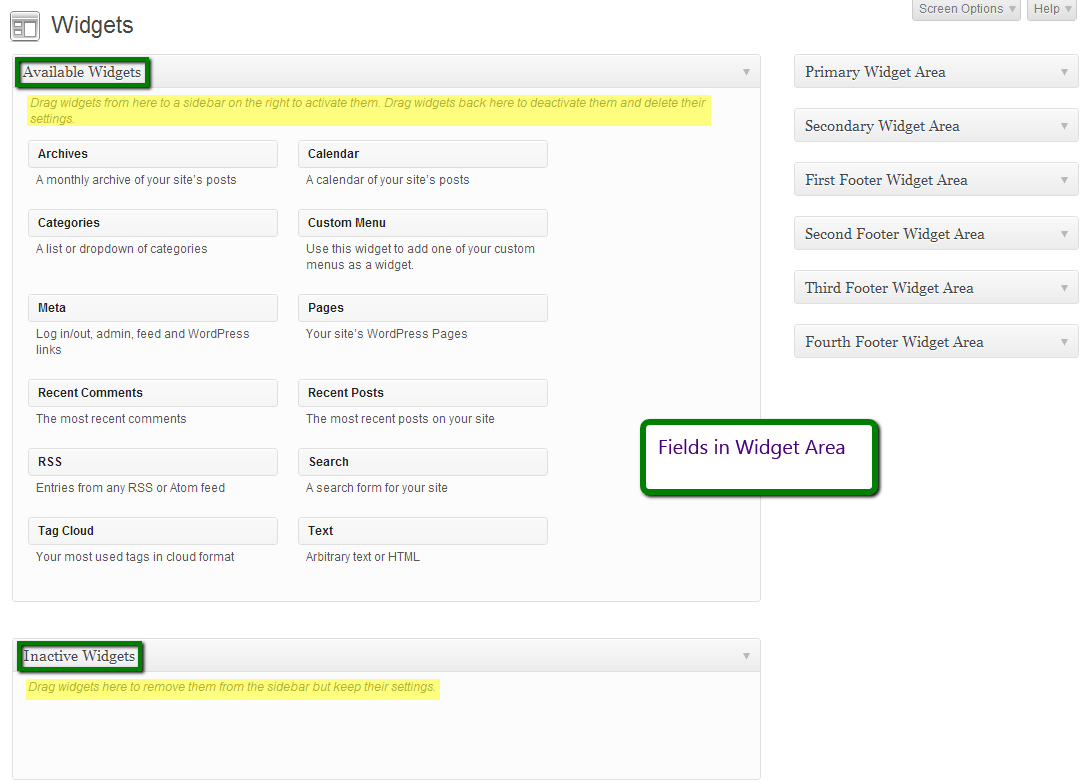Screen dimensions: 1090x782
Task: Select the Custom Menu widget
Action: 422,222
